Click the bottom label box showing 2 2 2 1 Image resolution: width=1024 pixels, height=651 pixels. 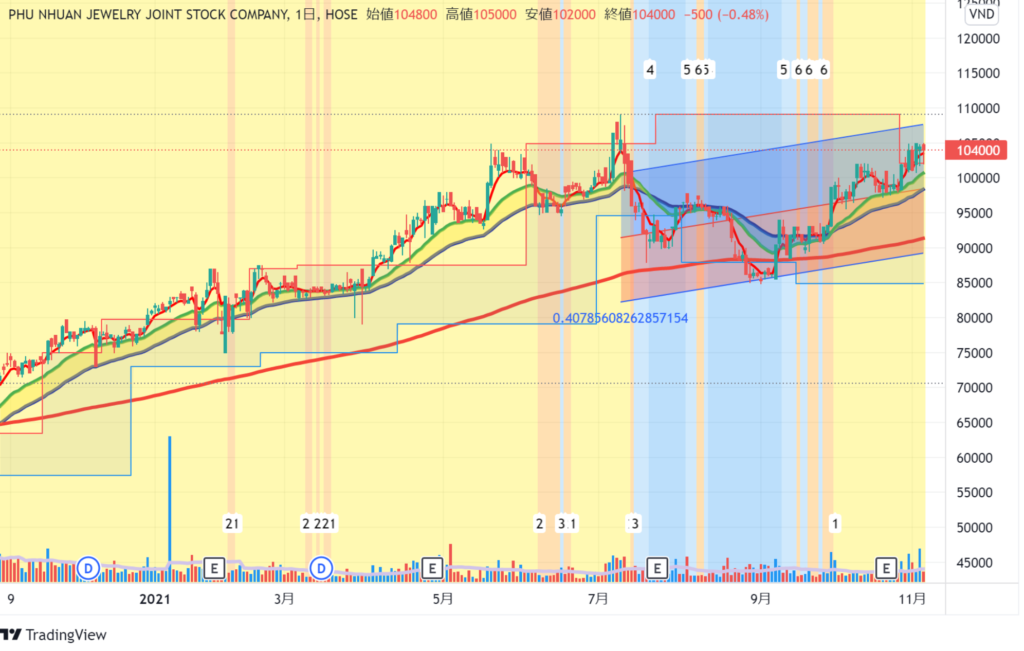[319, 524]
